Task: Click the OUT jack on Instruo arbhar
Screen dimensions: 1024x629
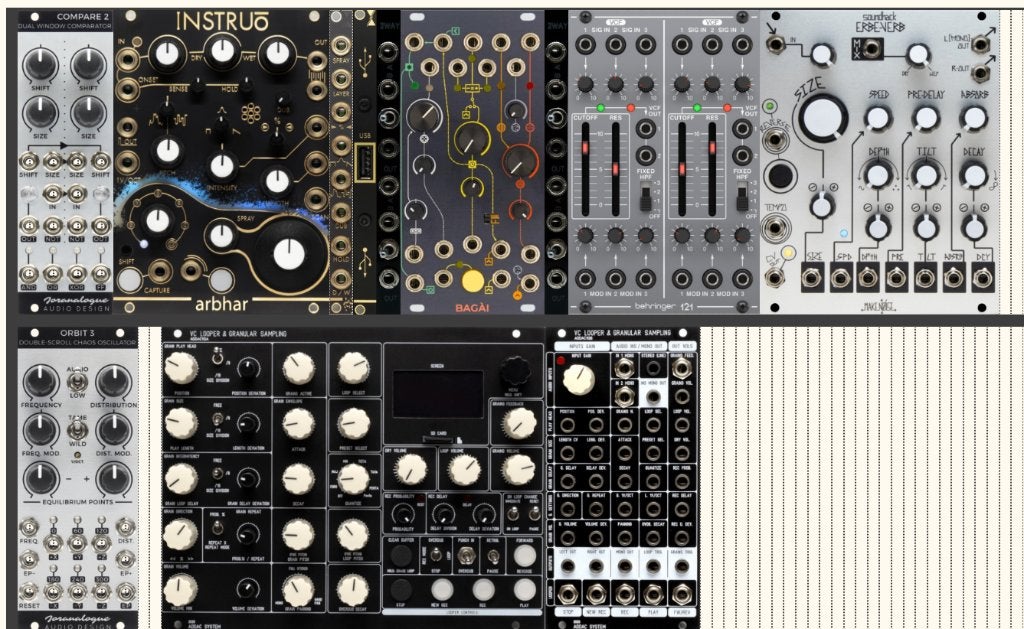Action: click(317, 61)
